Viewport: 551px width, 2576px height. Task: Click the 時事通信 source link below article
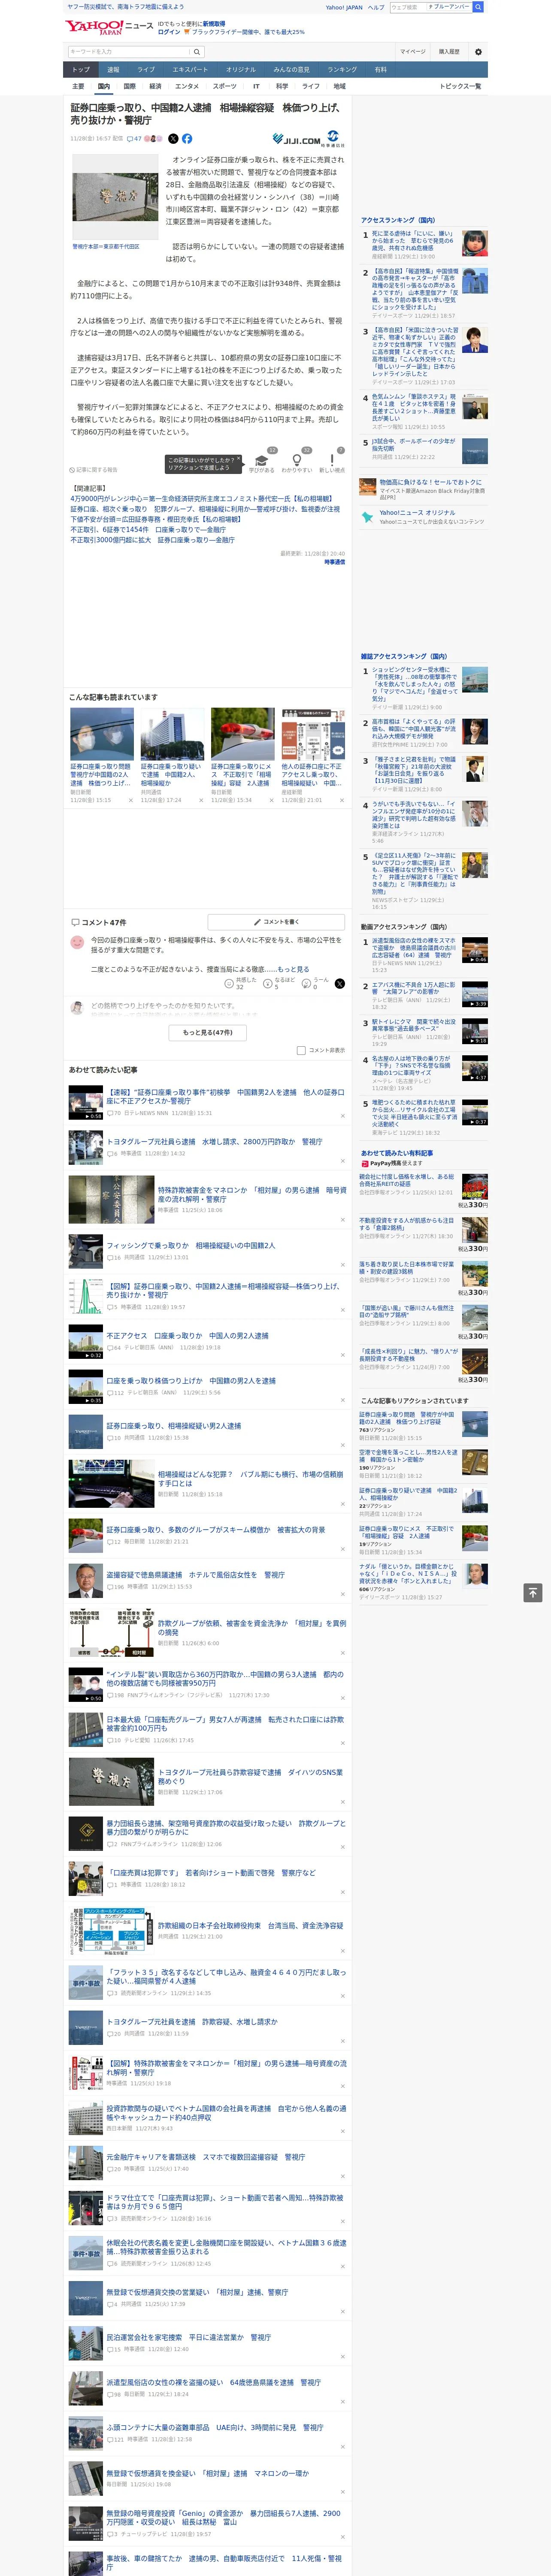[335, 562]
